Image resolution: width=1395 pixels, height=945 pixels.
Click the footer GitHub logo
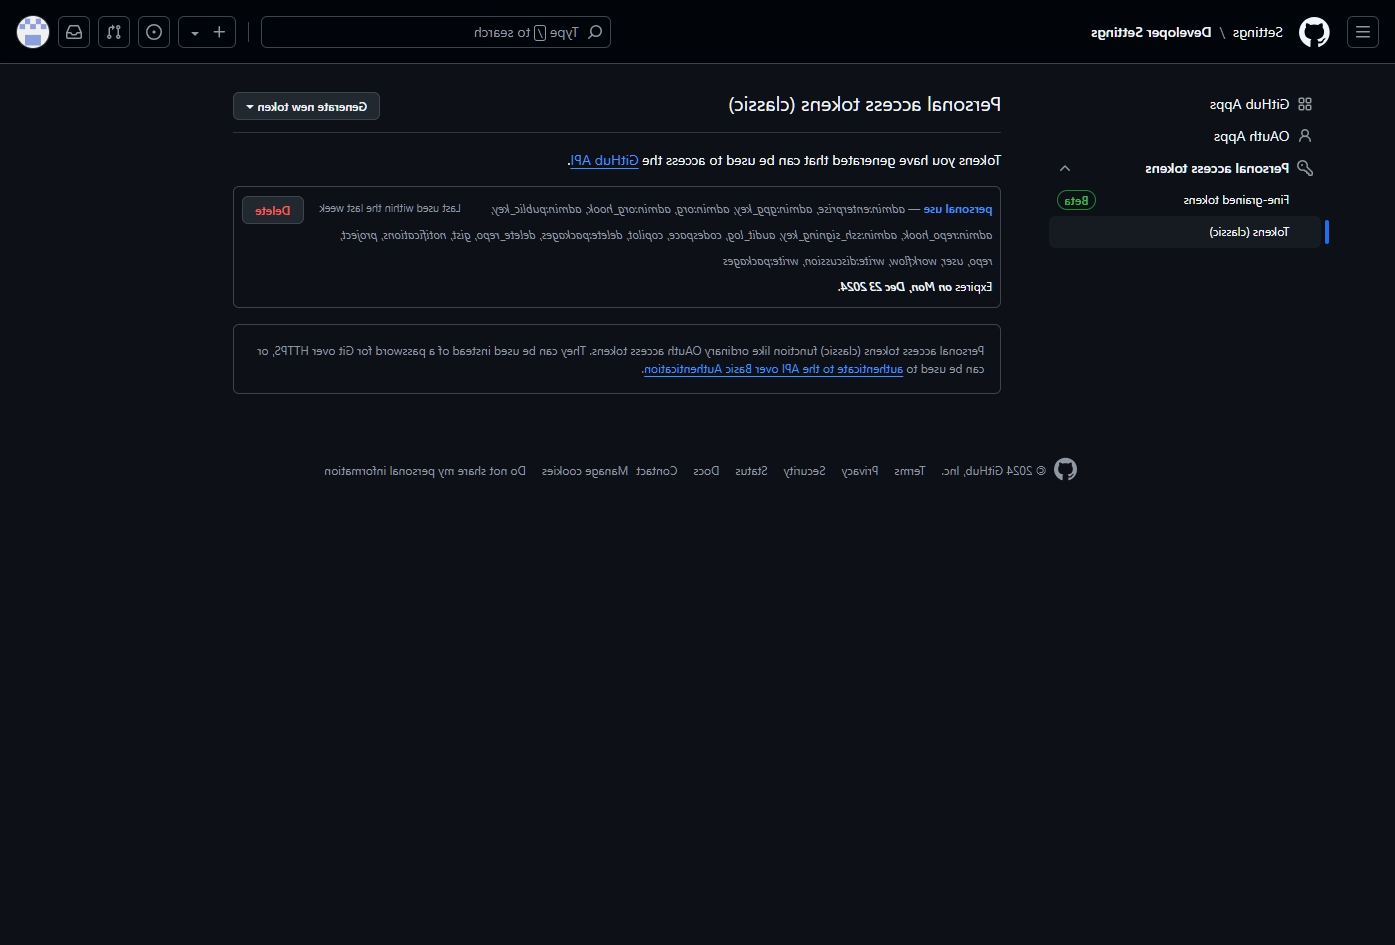pyautogui.click(x=1065, y=470)
